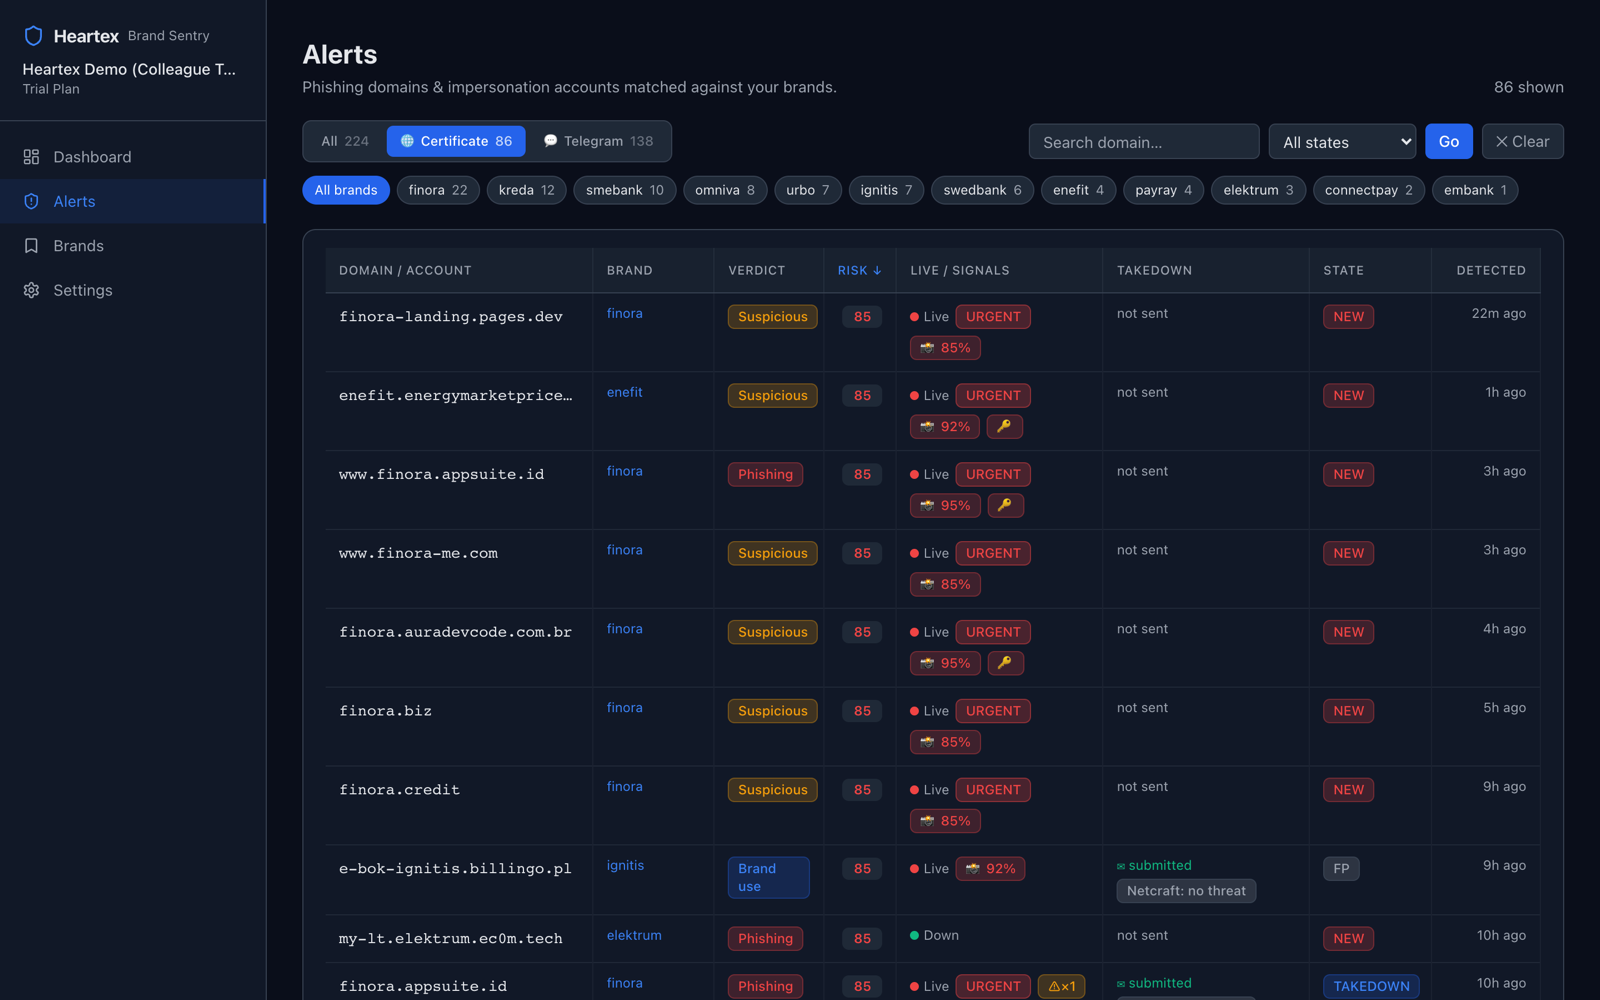Click finora brand link for finora-landing.pages.dev

(625, 314)
